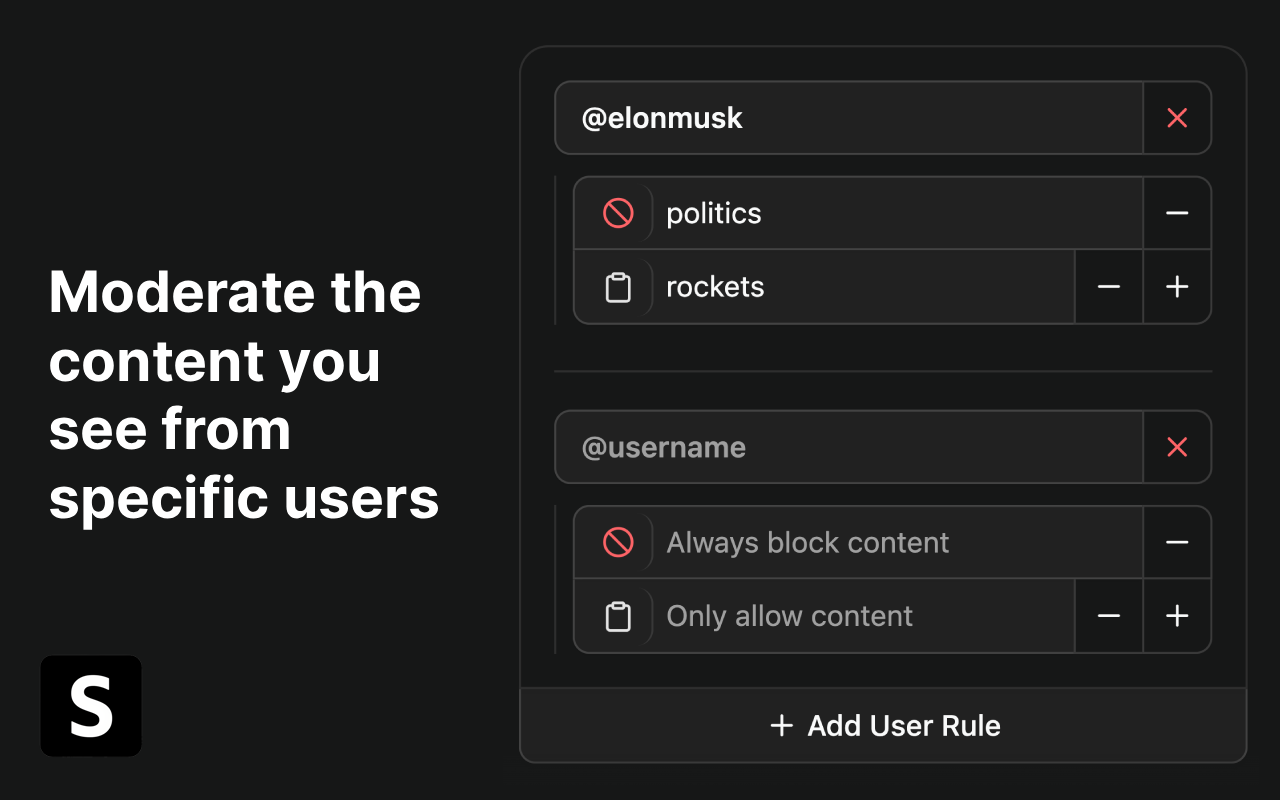The width and height of the screenshot is (1280, 800).
Task: Click the block icon beside politics
Action: tap(618, 213)
